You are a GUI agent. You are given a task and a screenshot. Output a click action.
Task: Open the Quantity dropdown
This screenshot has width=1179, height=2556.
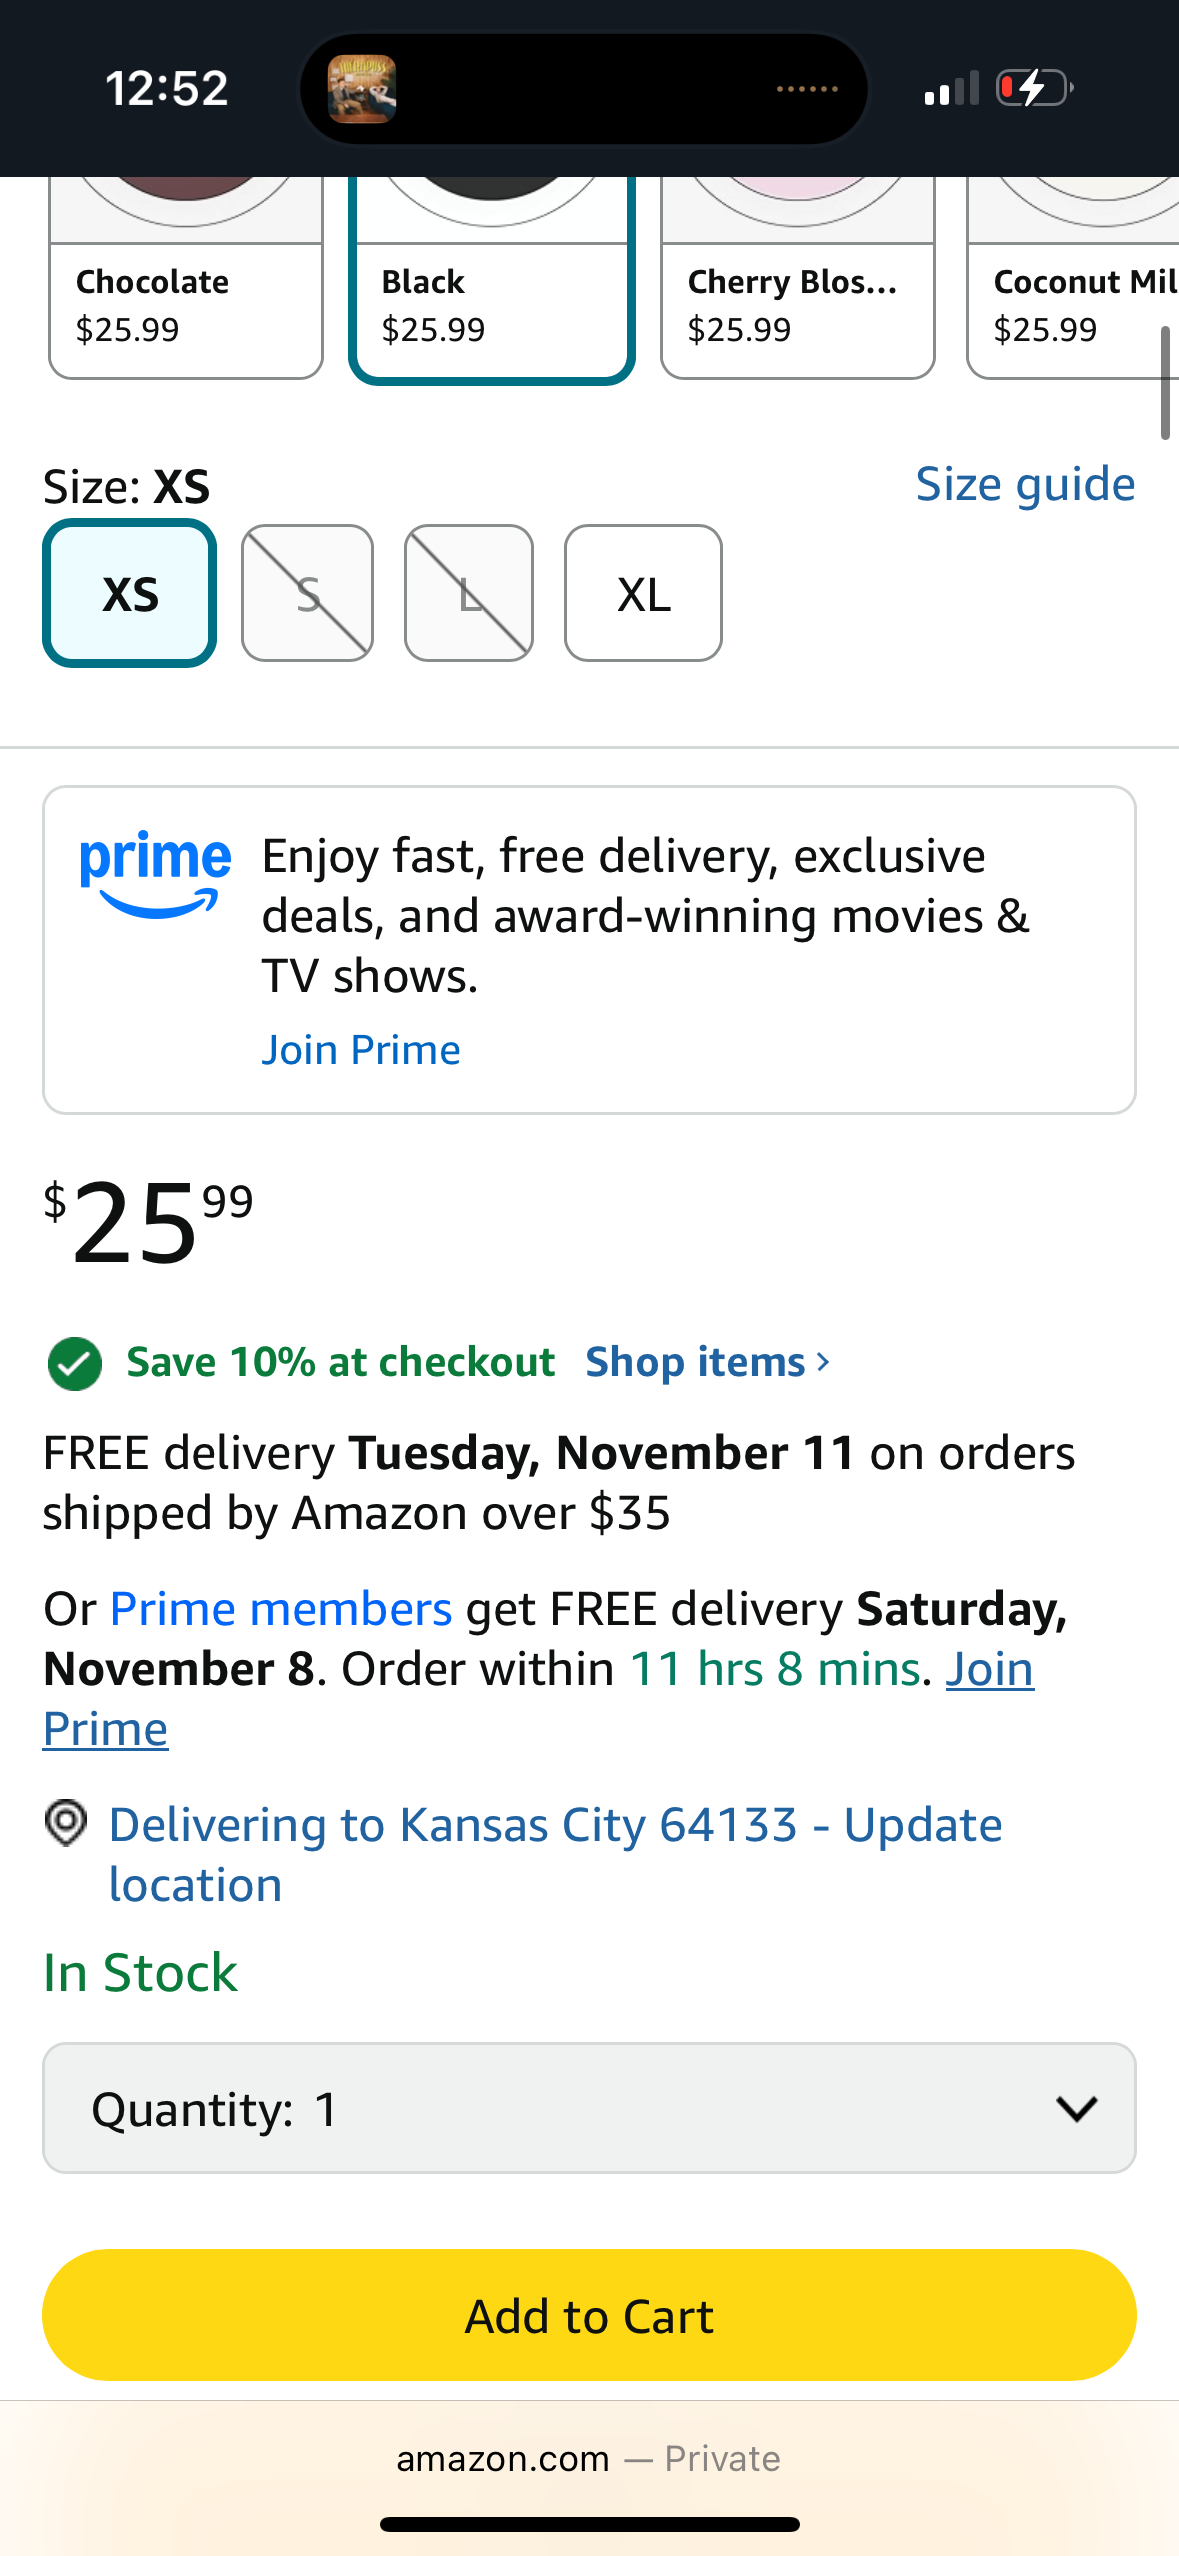tap(589, 2109)
